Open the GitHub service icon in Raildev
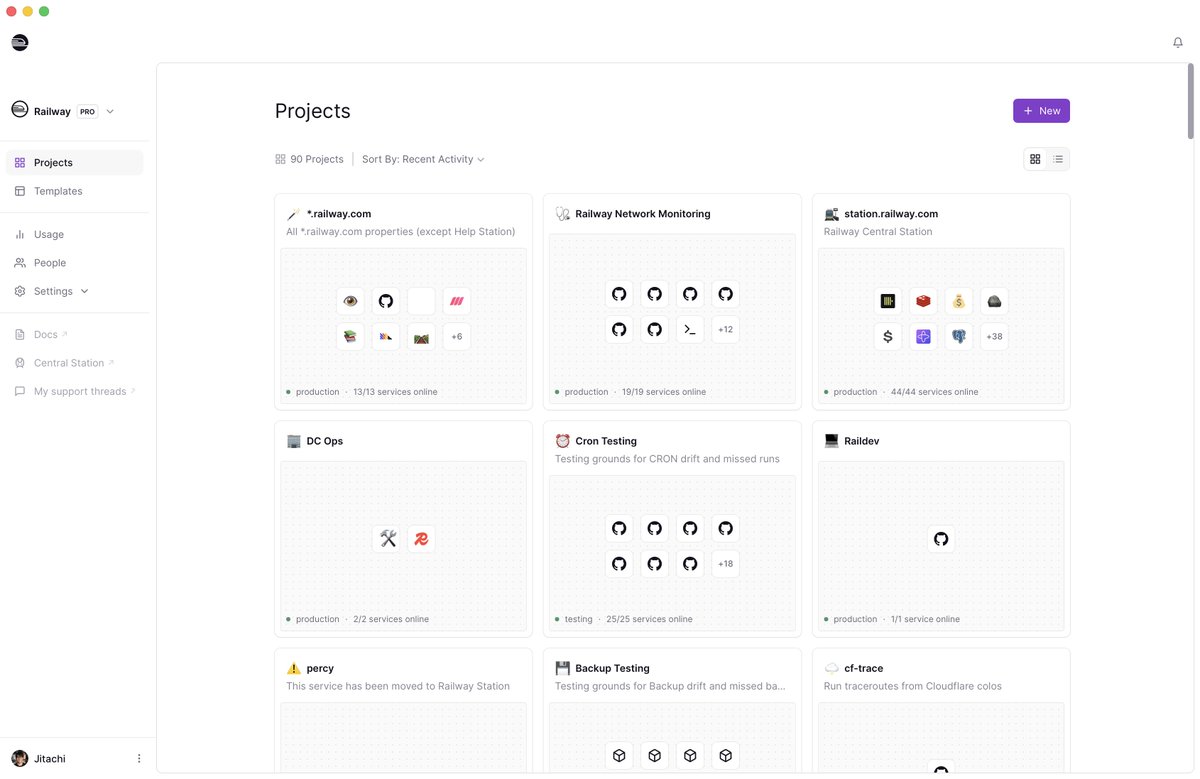This screenshot has width=1200, height=779. coord(941,539)
